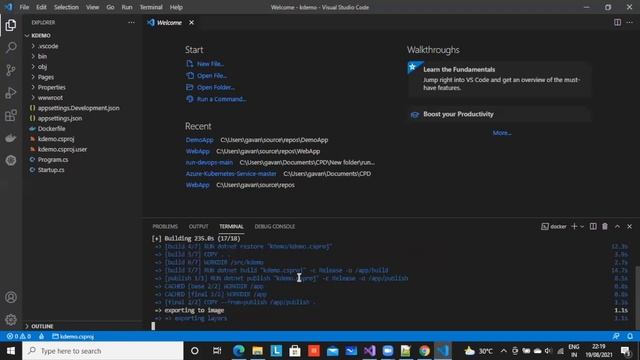Viewport: 640px width, 360px height.
Task: Open the Terminal menu
Action: [151, 7]
